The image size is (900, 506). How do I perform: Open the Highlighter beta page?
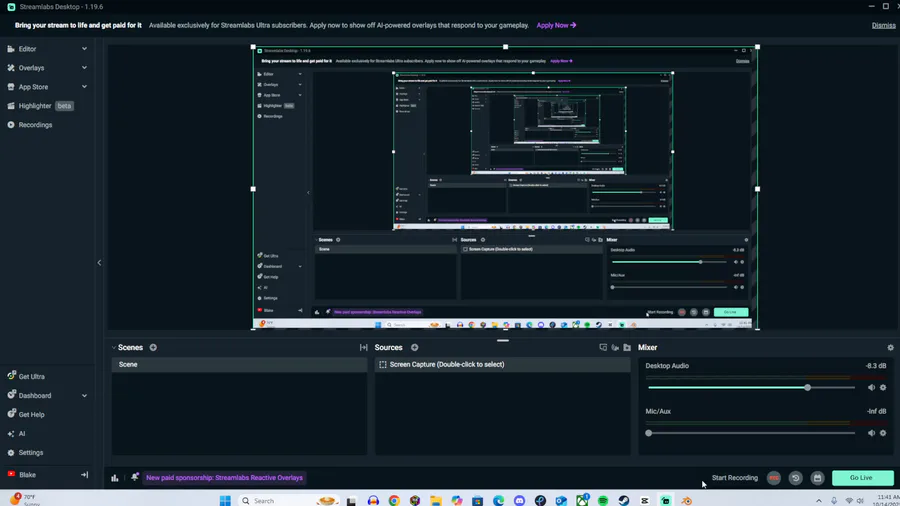(x=40, y=106)
